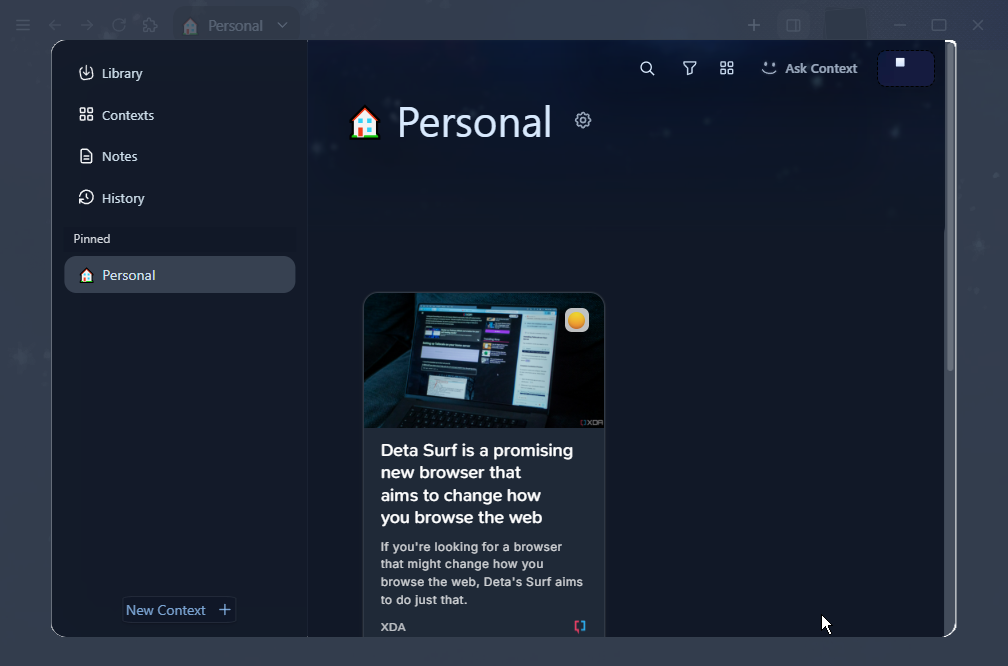Go back with the left arrow
Image resolution: width=1008 pixels, height=666 pixels.
(55, 25)
